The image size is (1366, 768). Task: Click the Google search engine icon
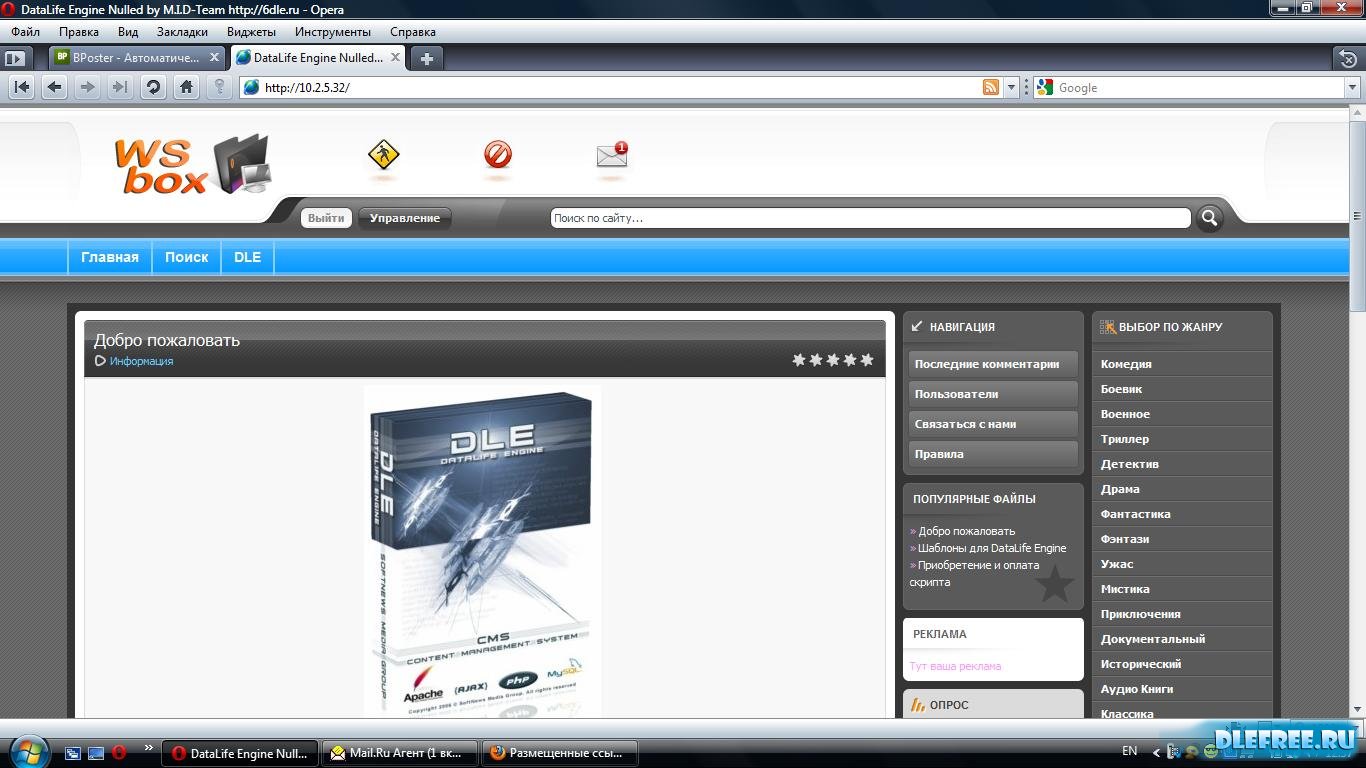click(1045, 87)
